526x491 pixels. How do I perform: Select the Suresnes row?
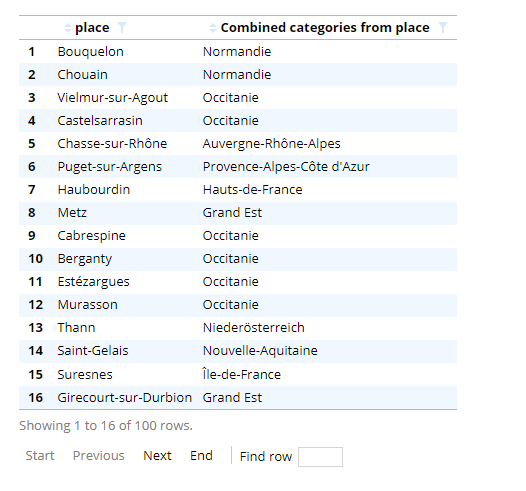tap(238, 374)
